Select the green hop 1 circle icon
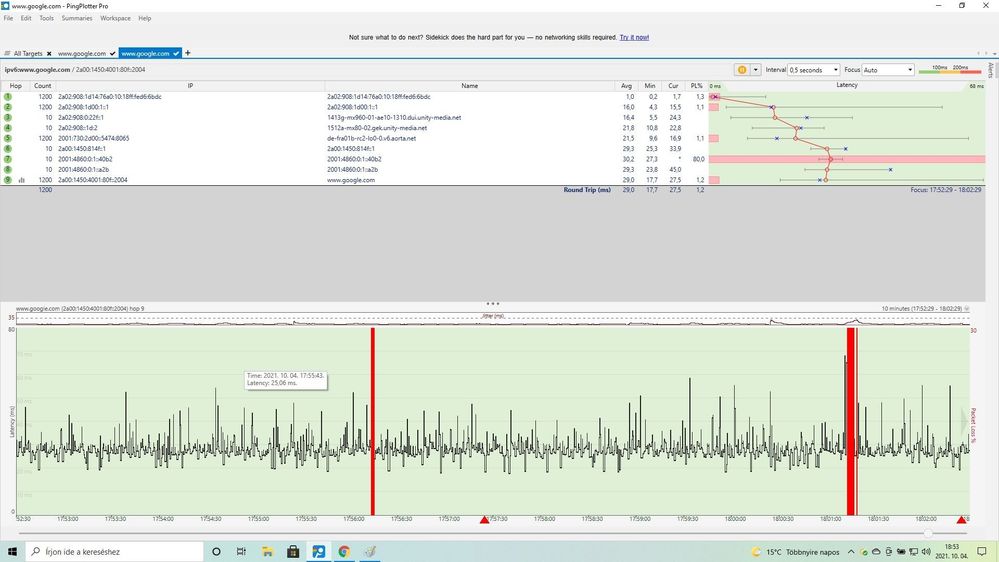This screenshot has width=999, height=562. click(x=8, y=97)
